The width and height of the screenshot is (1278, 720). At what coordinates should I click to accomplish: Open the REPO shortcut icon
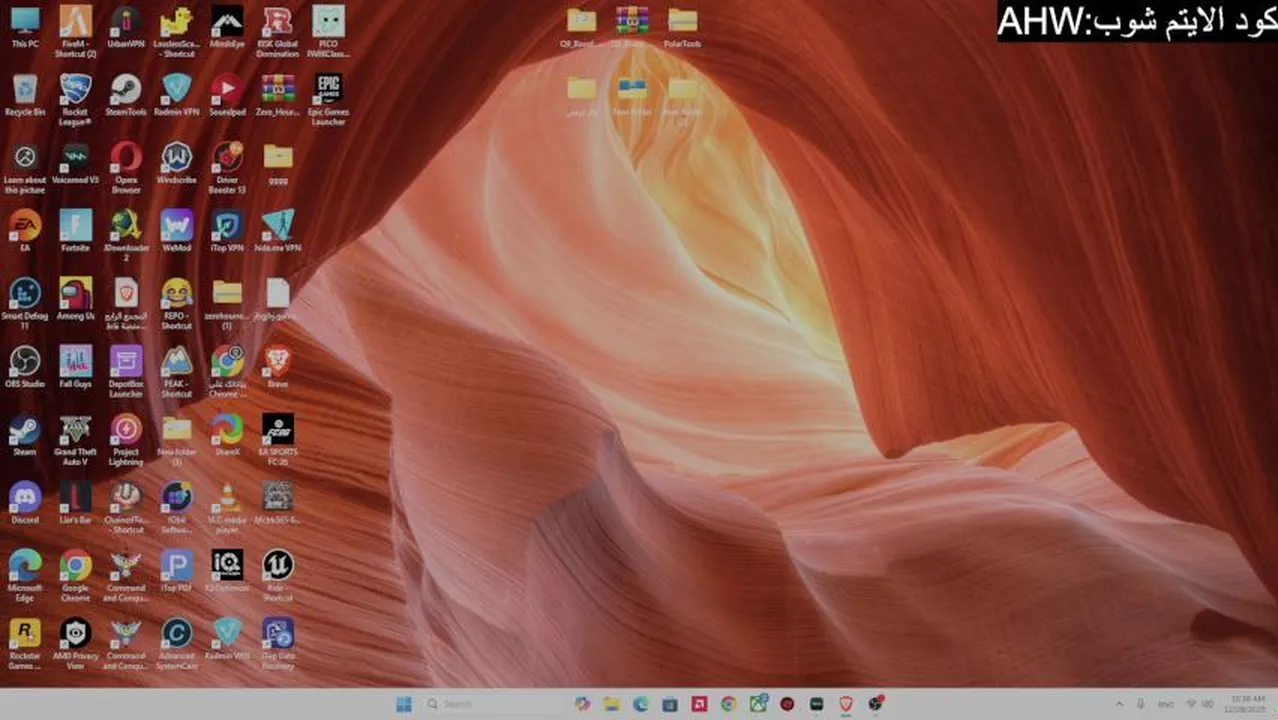[x=176, y=303]
